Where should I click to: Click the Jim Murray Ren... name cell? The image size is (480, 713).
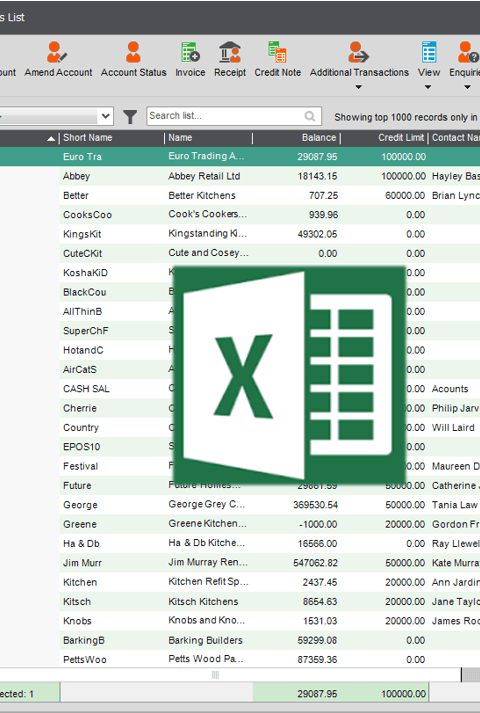pyautogui.click(x=208, y=562)
